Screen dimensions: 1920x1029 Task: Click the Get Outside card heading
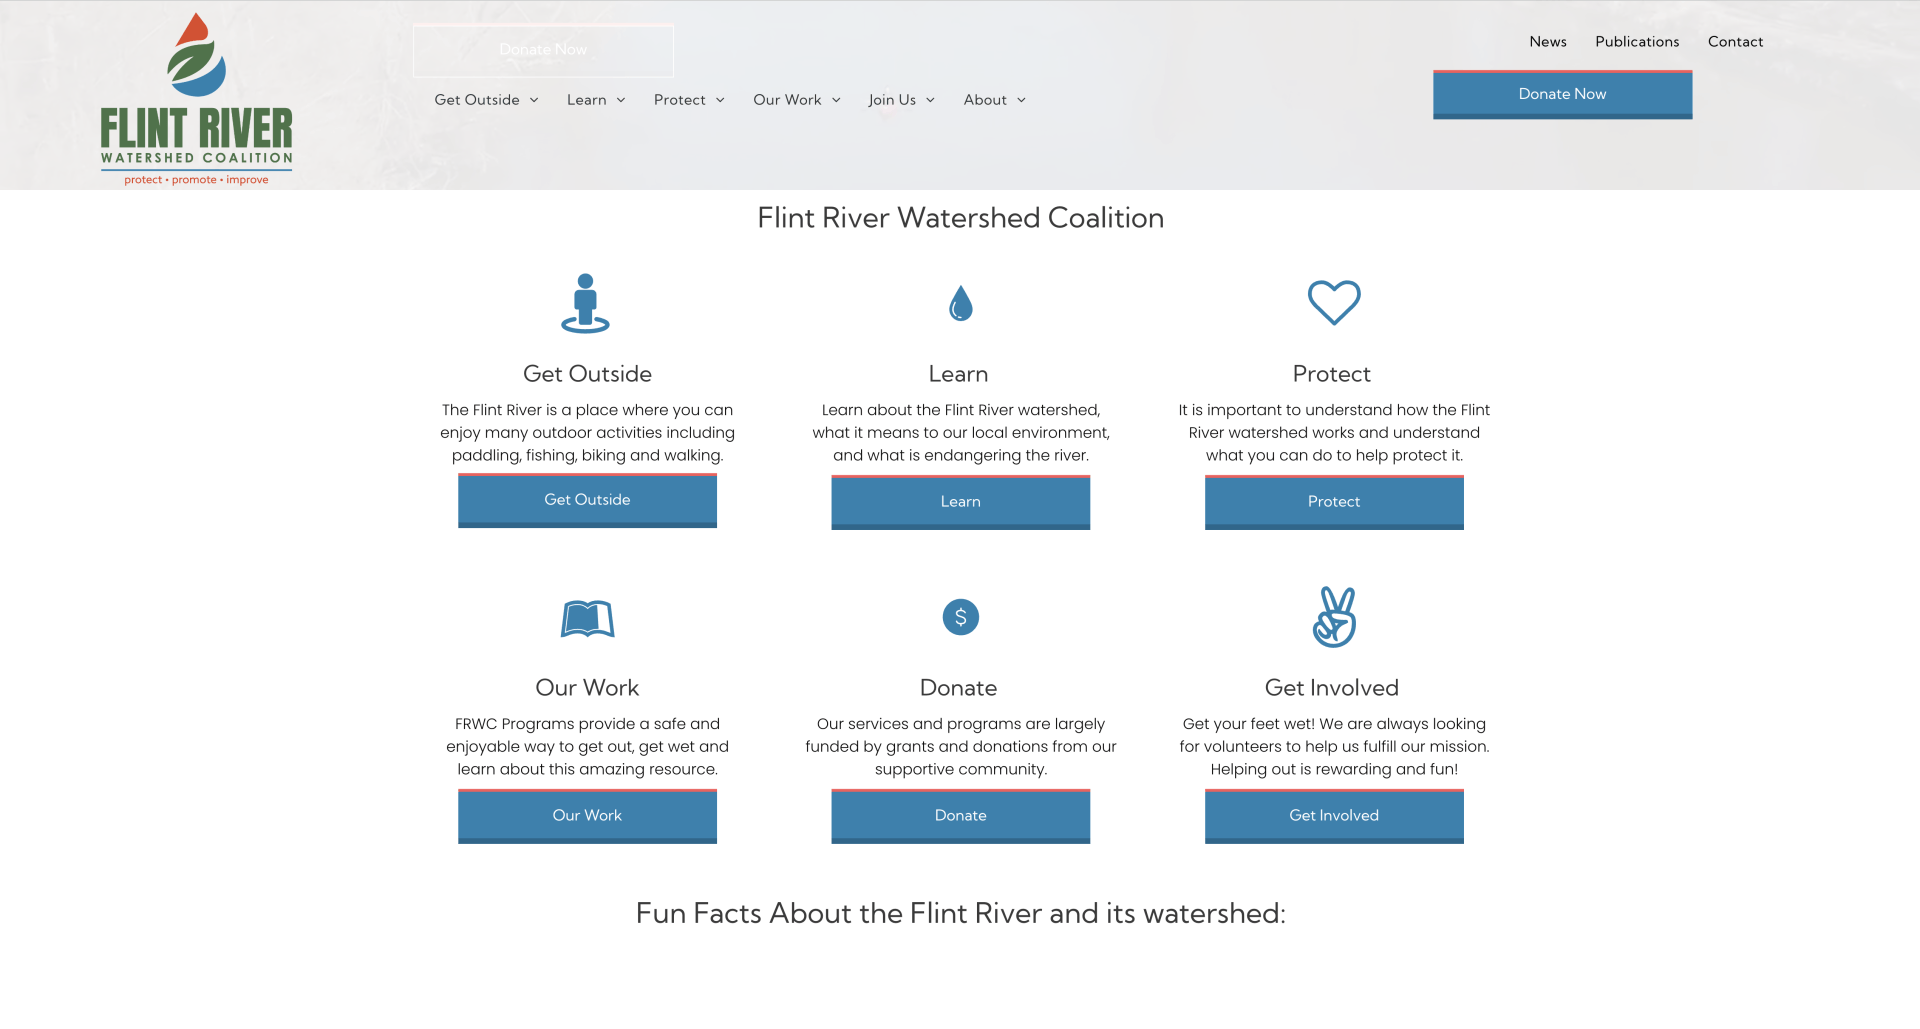tap(587, 374)
